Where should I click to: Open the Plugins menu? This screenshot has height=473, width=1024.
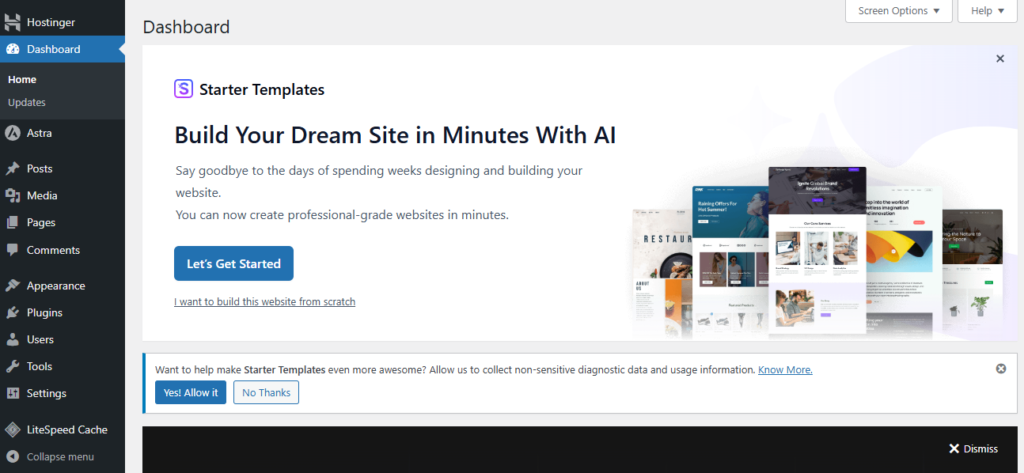tap(63, 313)
